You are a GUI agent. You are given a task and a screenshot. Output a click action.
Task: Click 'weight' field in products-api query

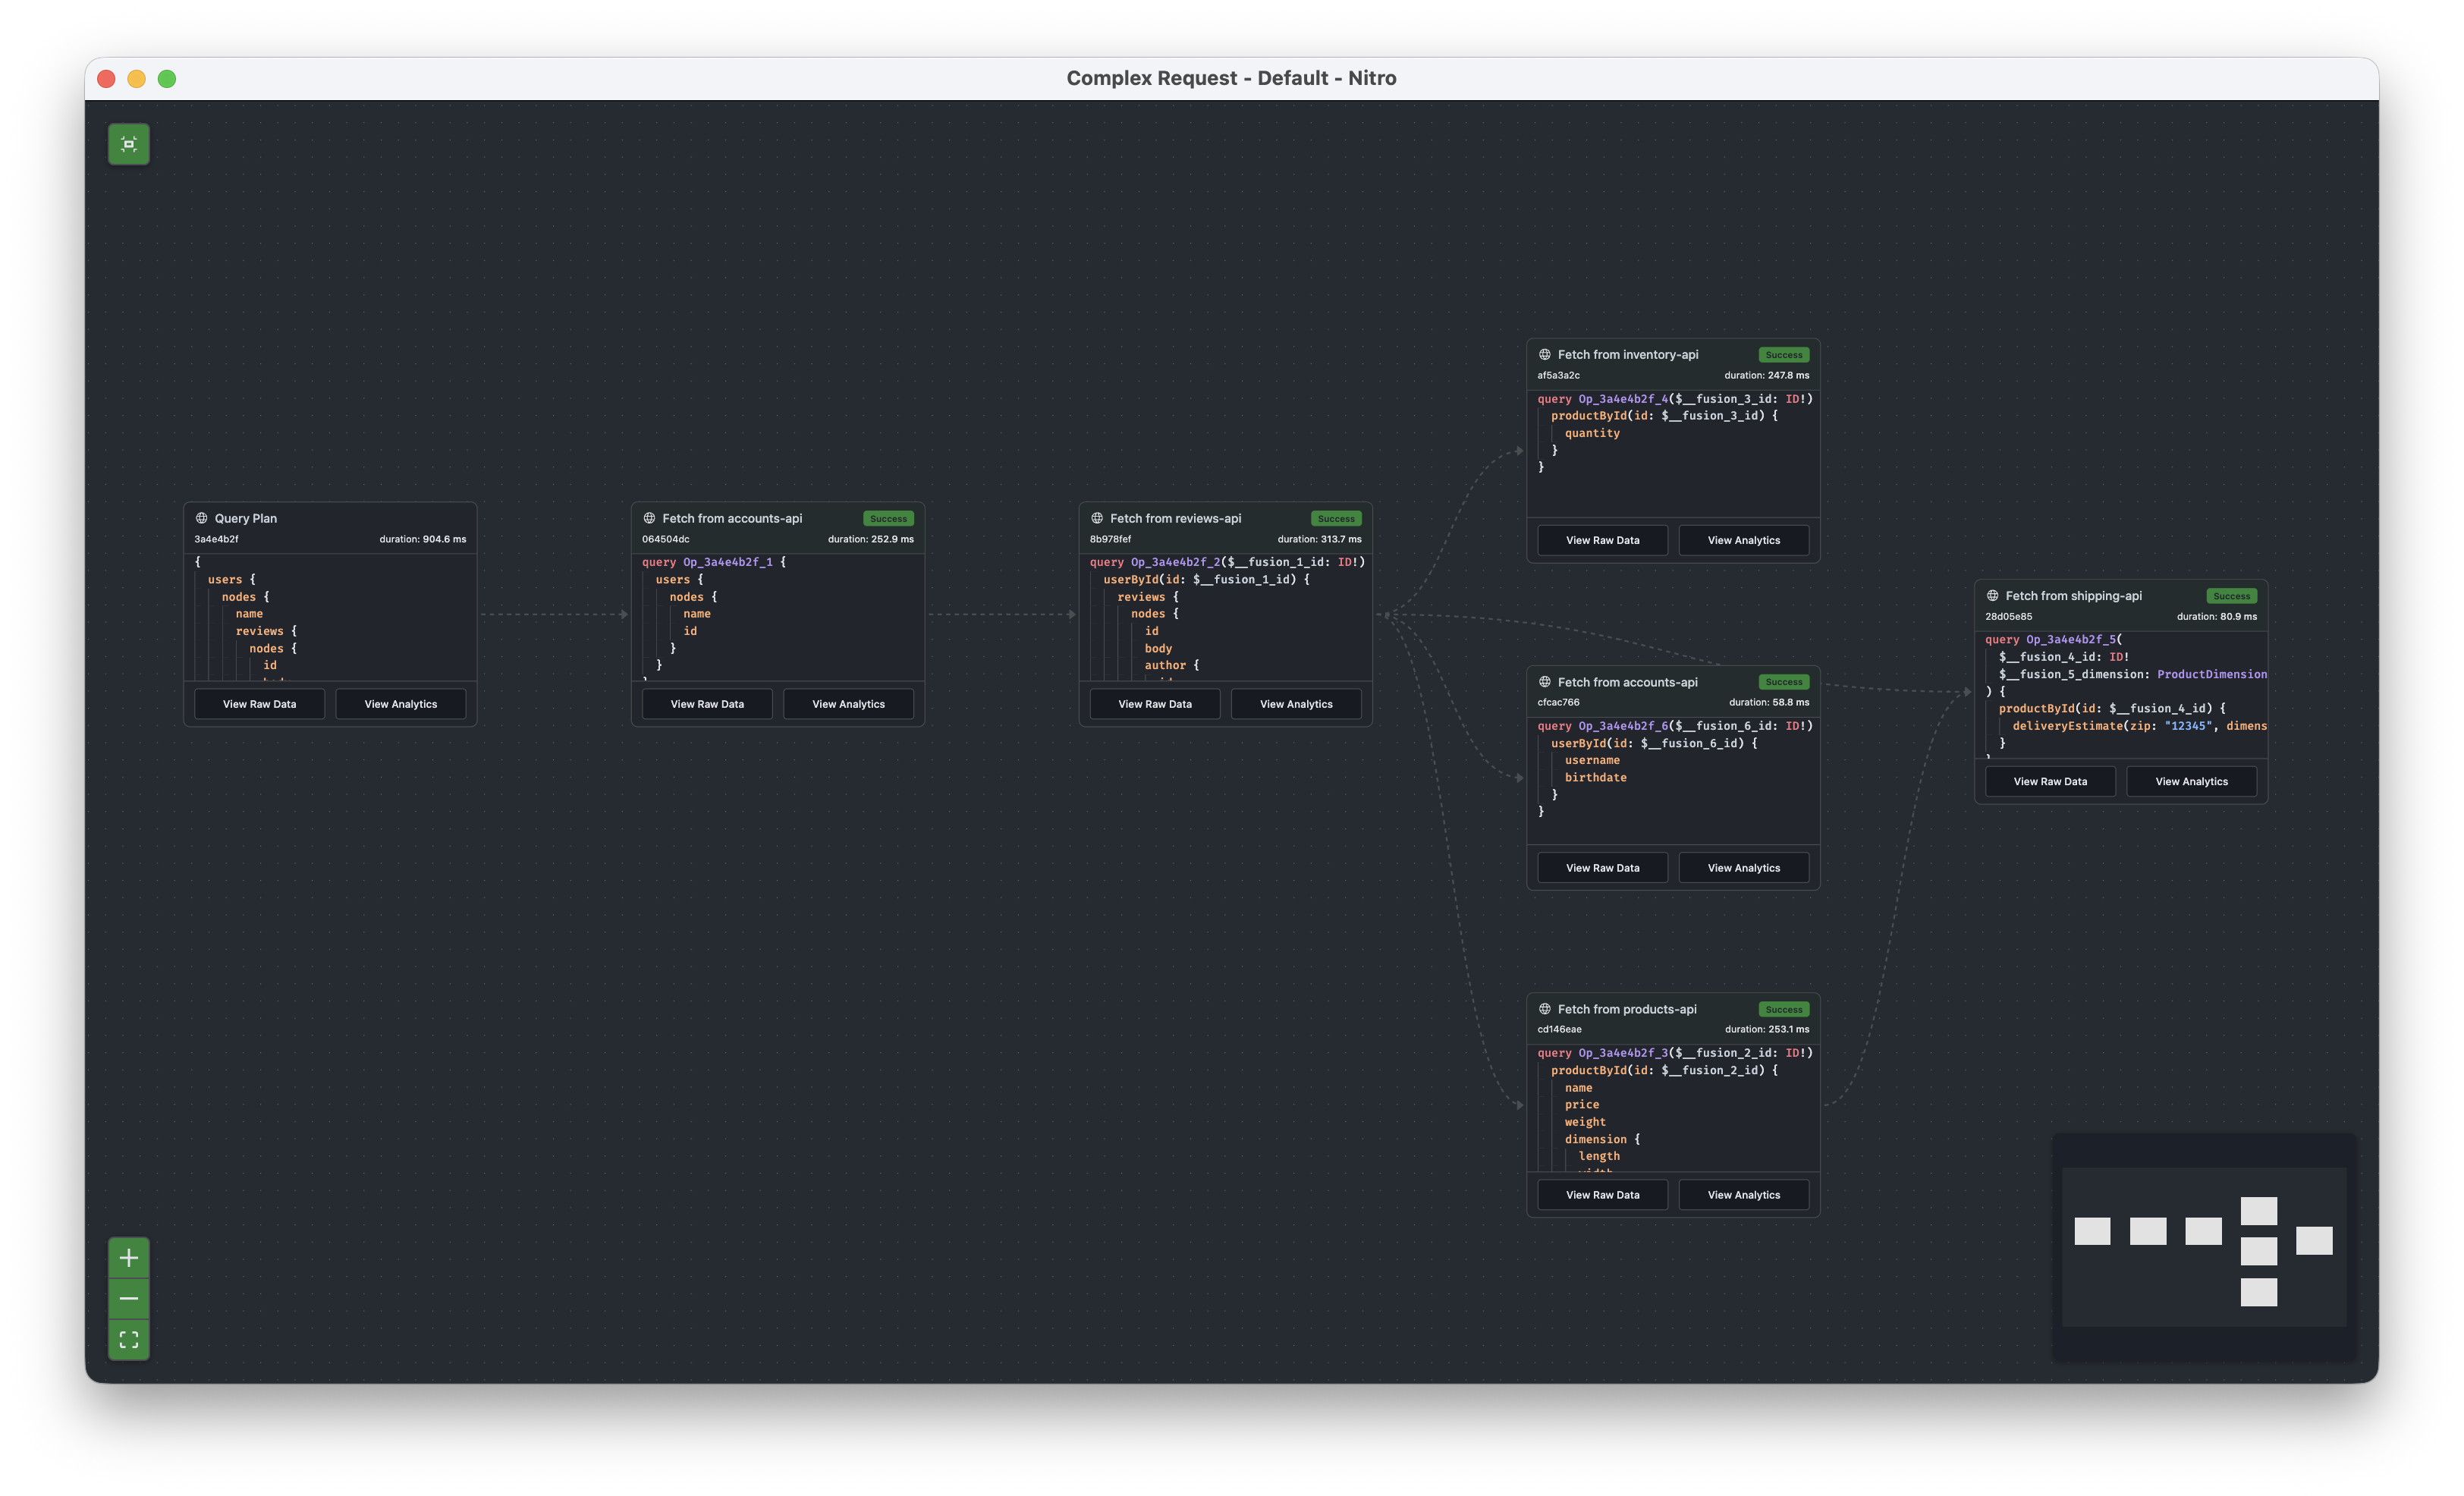click(1585, 1121)
